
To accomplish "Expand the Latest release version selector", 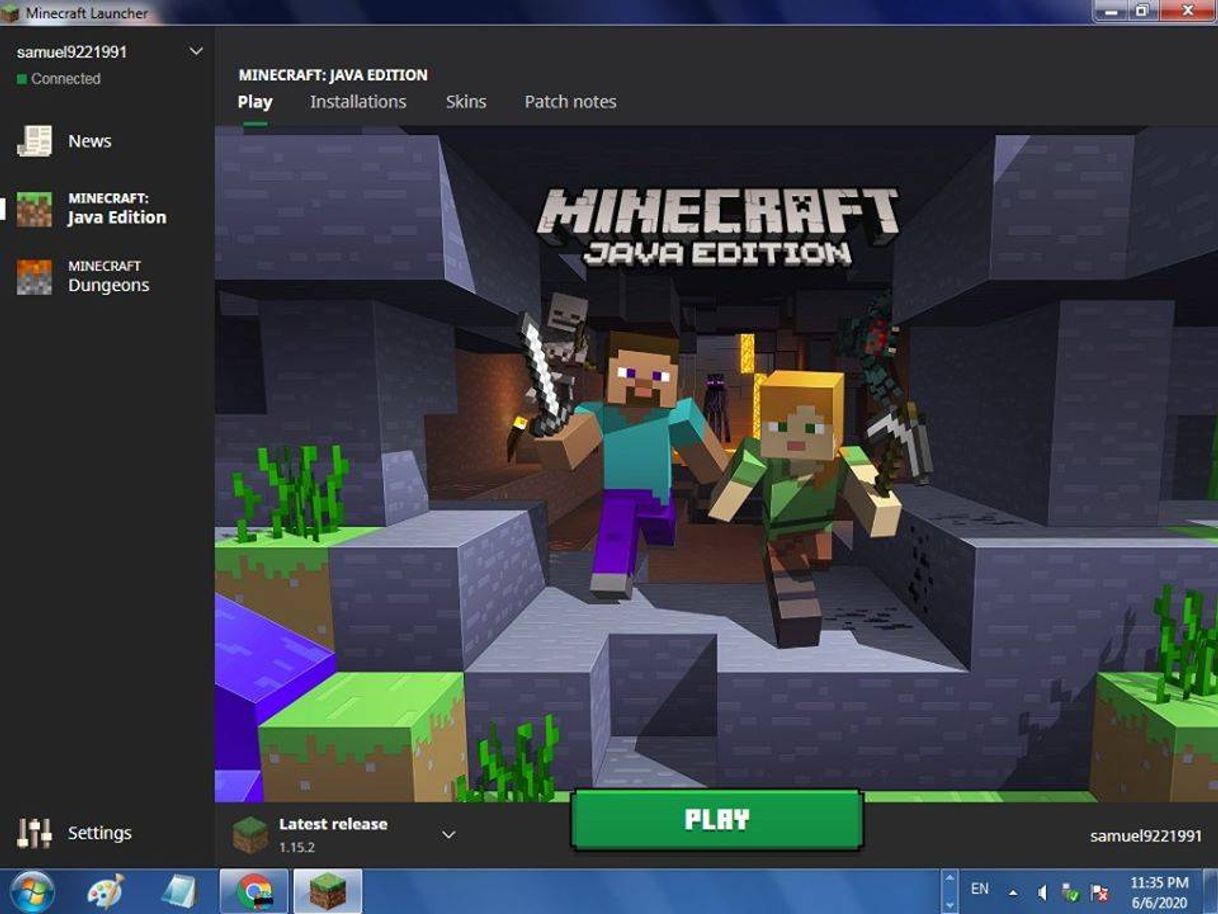I will [449, 834].
